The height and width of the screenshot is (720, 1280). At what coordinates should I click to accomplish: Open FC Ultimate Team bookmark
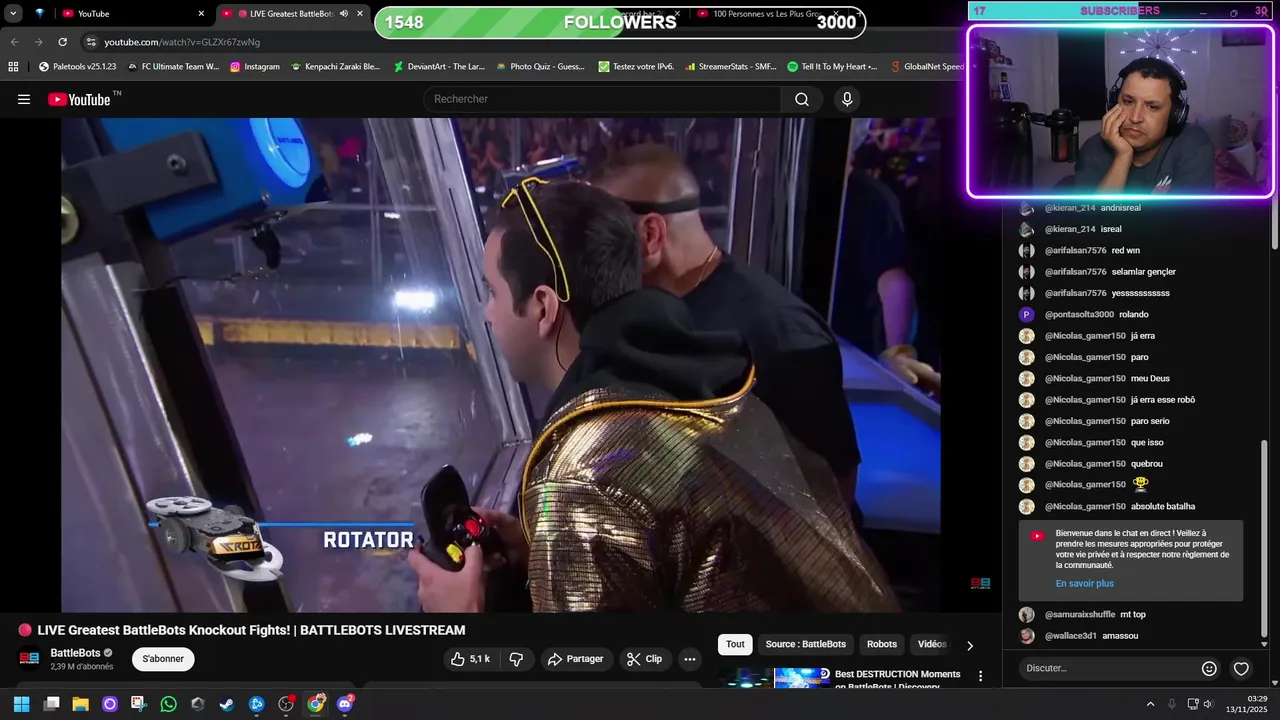[173, 67]
